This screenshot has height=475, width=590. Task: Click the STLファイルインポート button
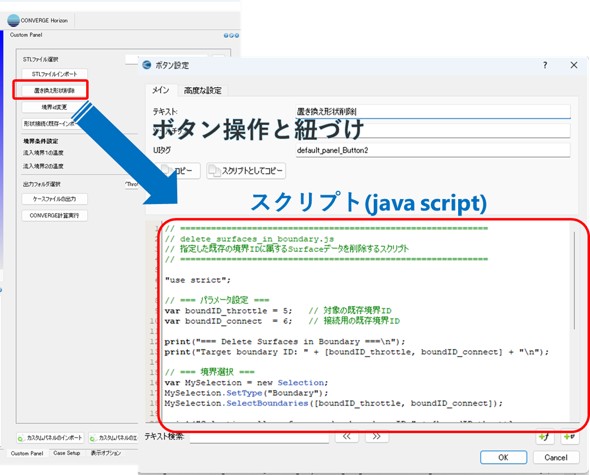(55, 74)
